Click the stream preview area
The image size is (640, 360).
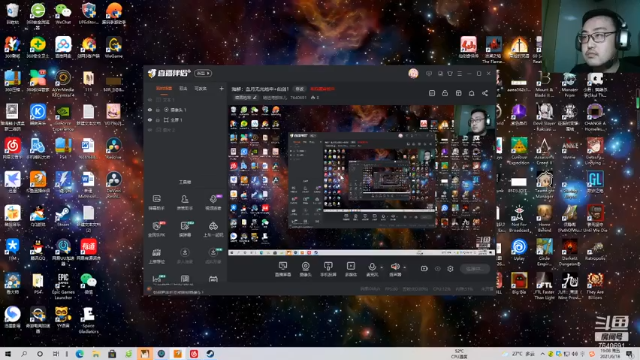click(362, 180)
